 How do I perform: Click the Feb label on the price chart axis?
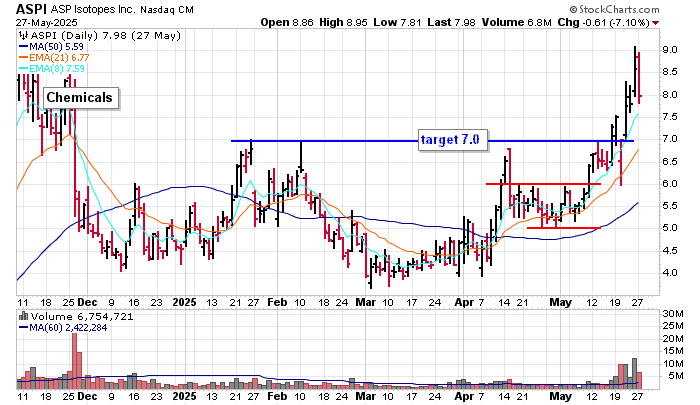tap(277, 302)
